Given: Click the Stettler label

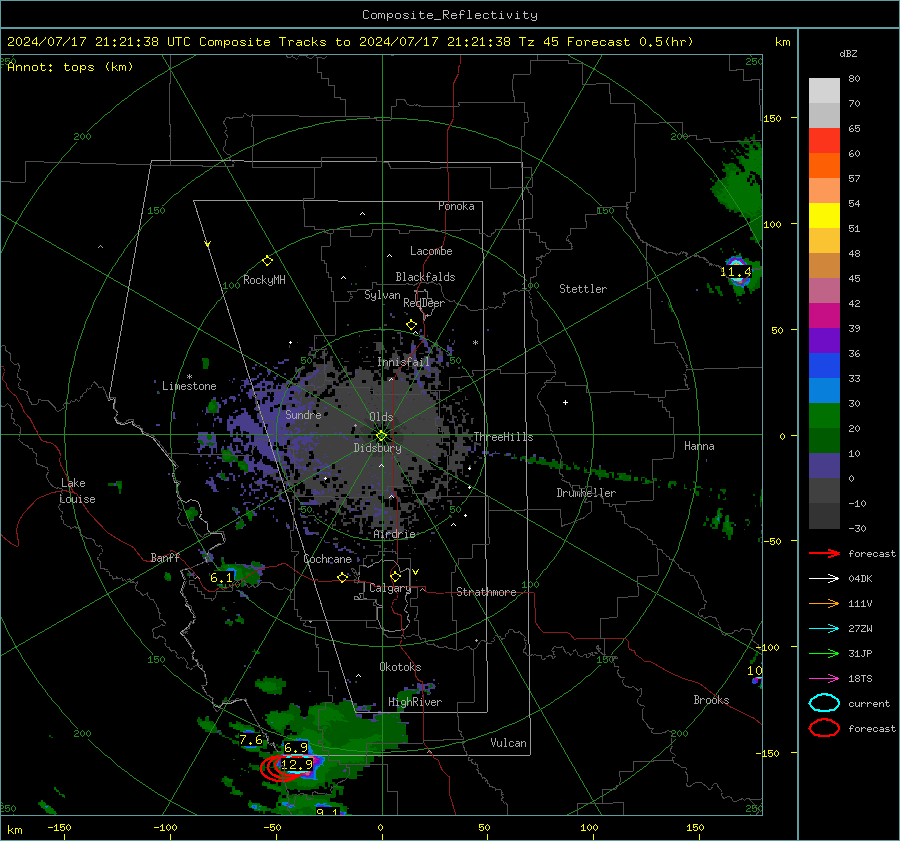Looking at the screenshot, I should coord(583,289).
